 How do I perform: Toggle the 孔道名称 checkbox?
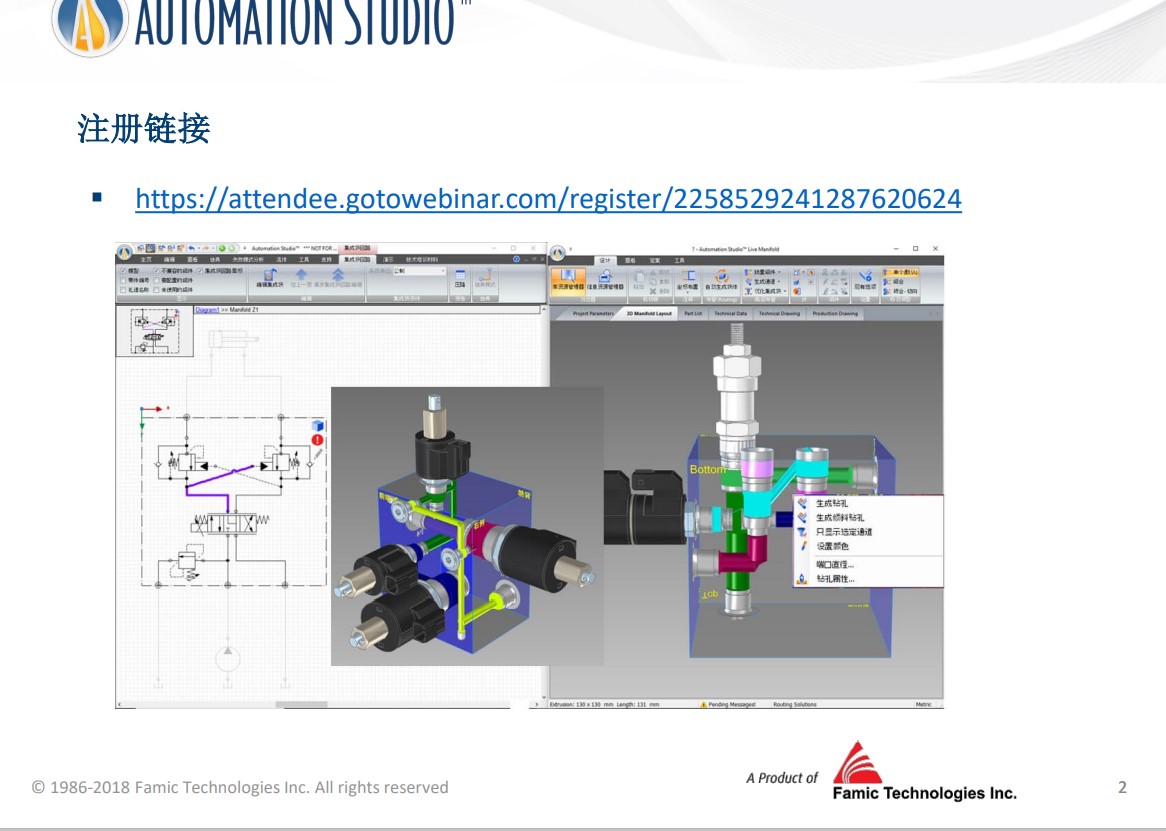coord(123,290)
